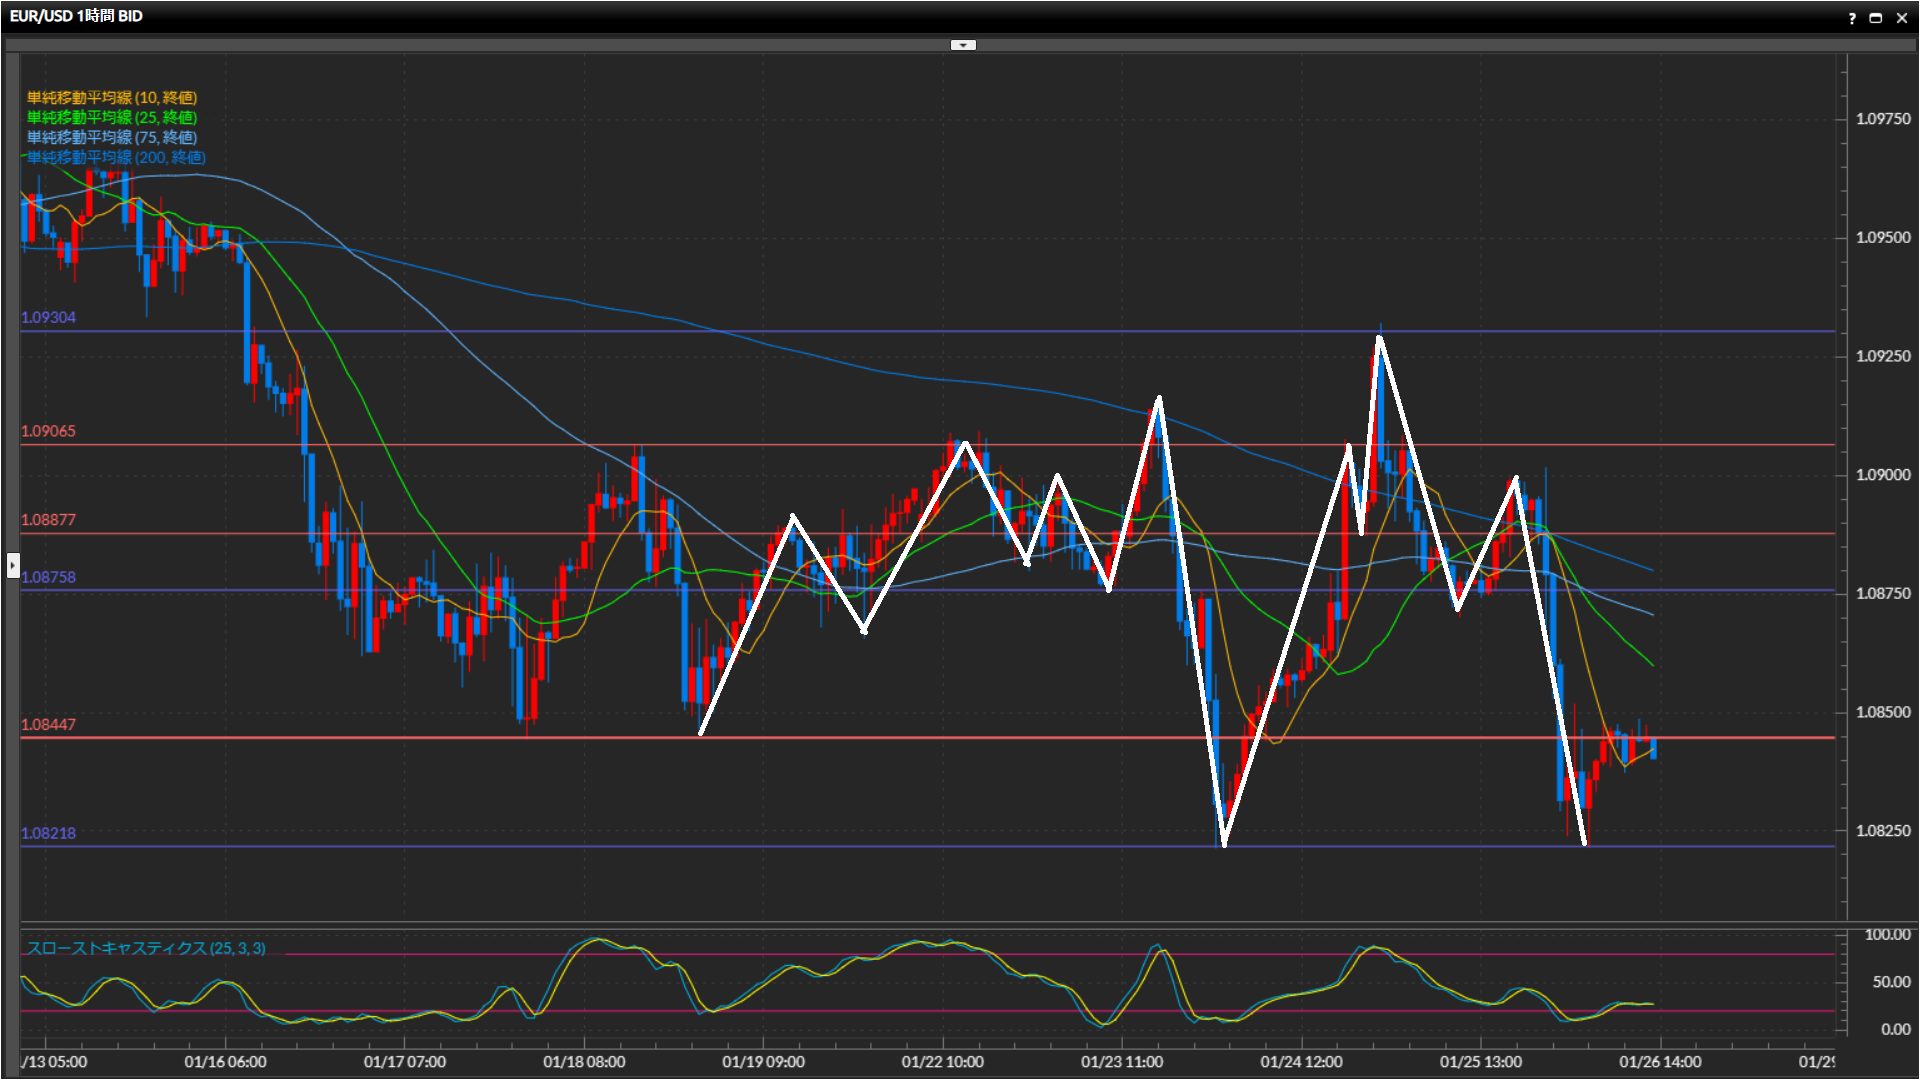Image resolution: width=1920 pixels, height=1080 pixels.
Task: Select the Slow Stochastics (25, 3, 3) label
Action: pos(146,948)
